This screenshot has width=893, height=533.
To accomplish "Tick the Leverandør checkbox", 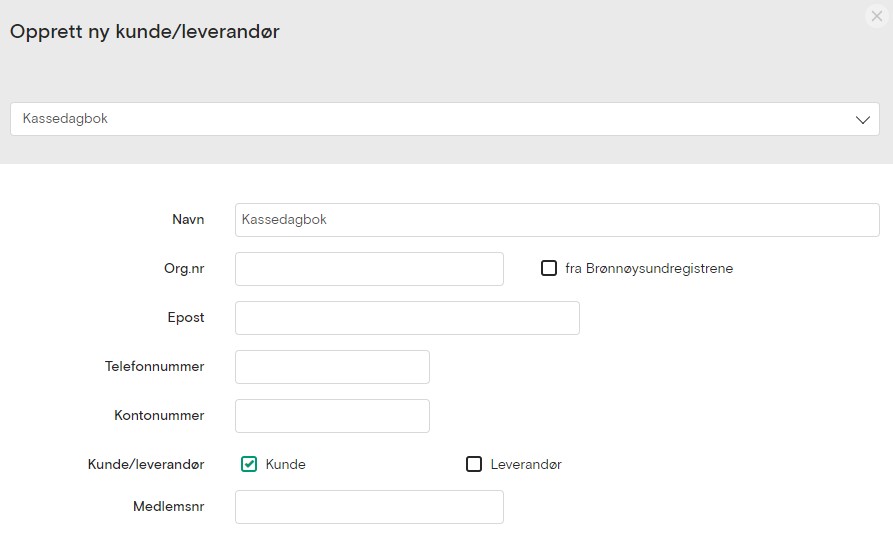I will 474,464.
